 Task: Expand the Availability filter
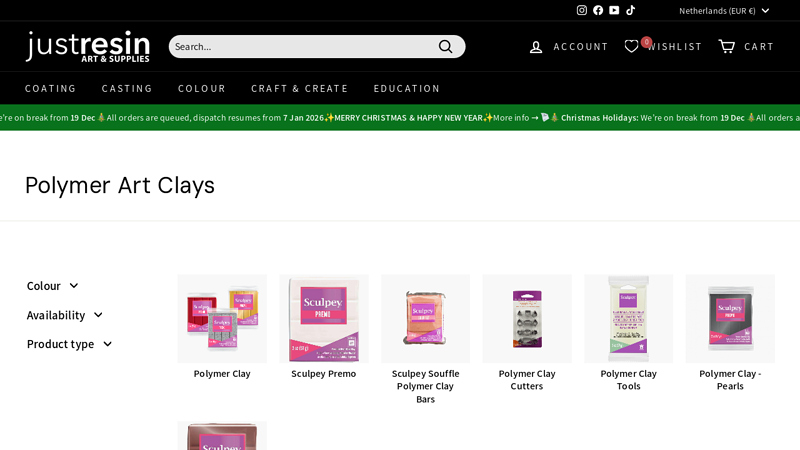coord(64,315)
